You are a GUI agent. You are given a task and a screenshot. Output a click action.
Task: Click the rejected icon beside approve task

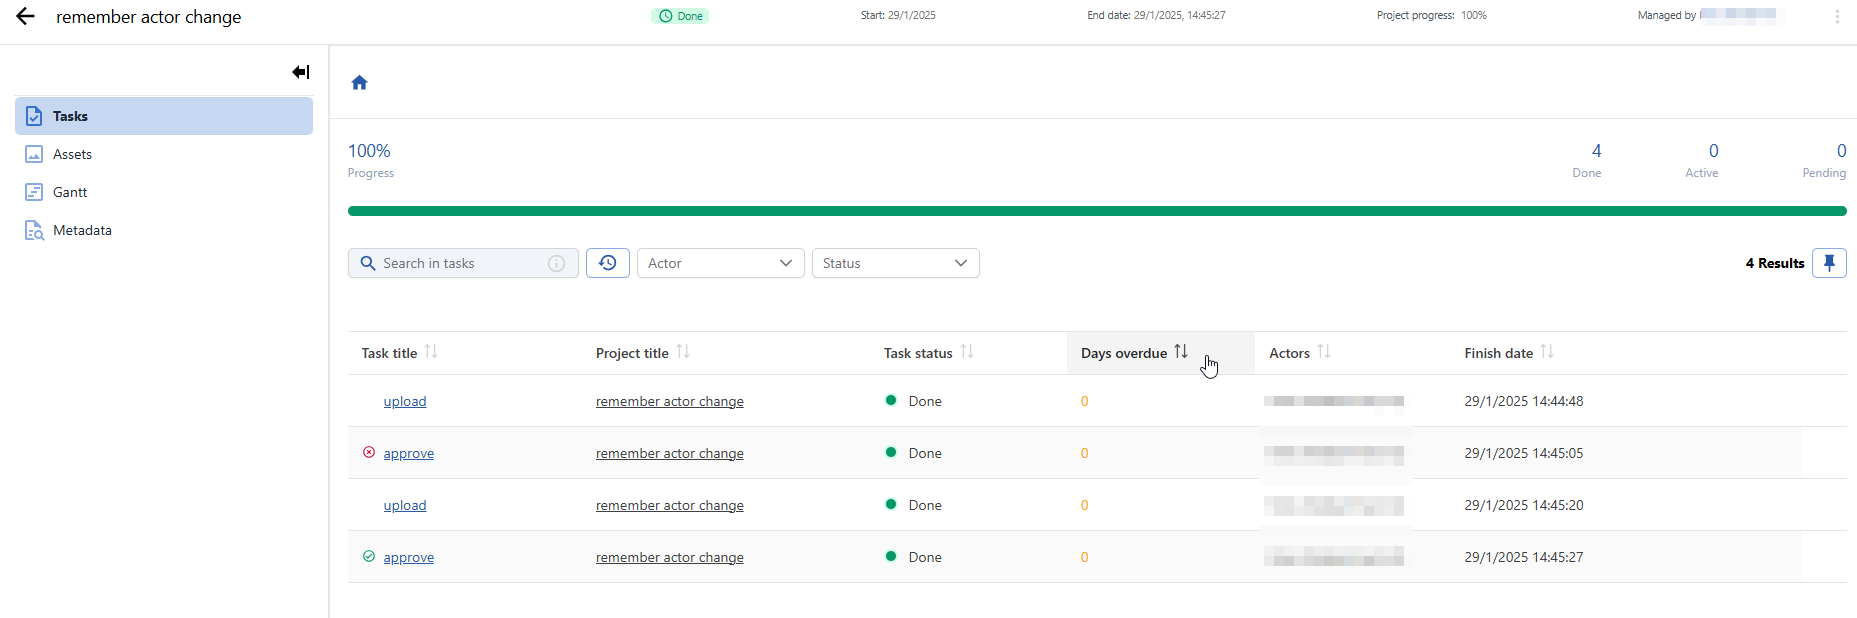369,453
